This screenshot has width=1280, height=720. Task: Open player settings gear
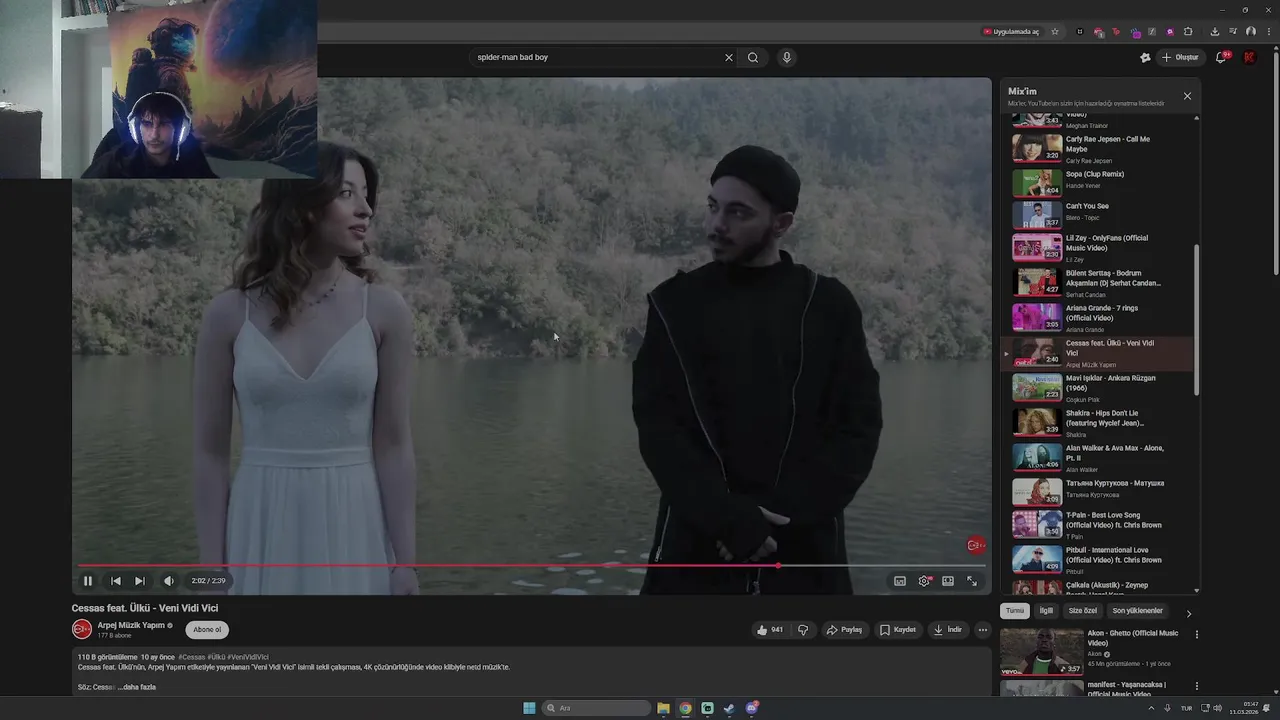pos(924,581)
